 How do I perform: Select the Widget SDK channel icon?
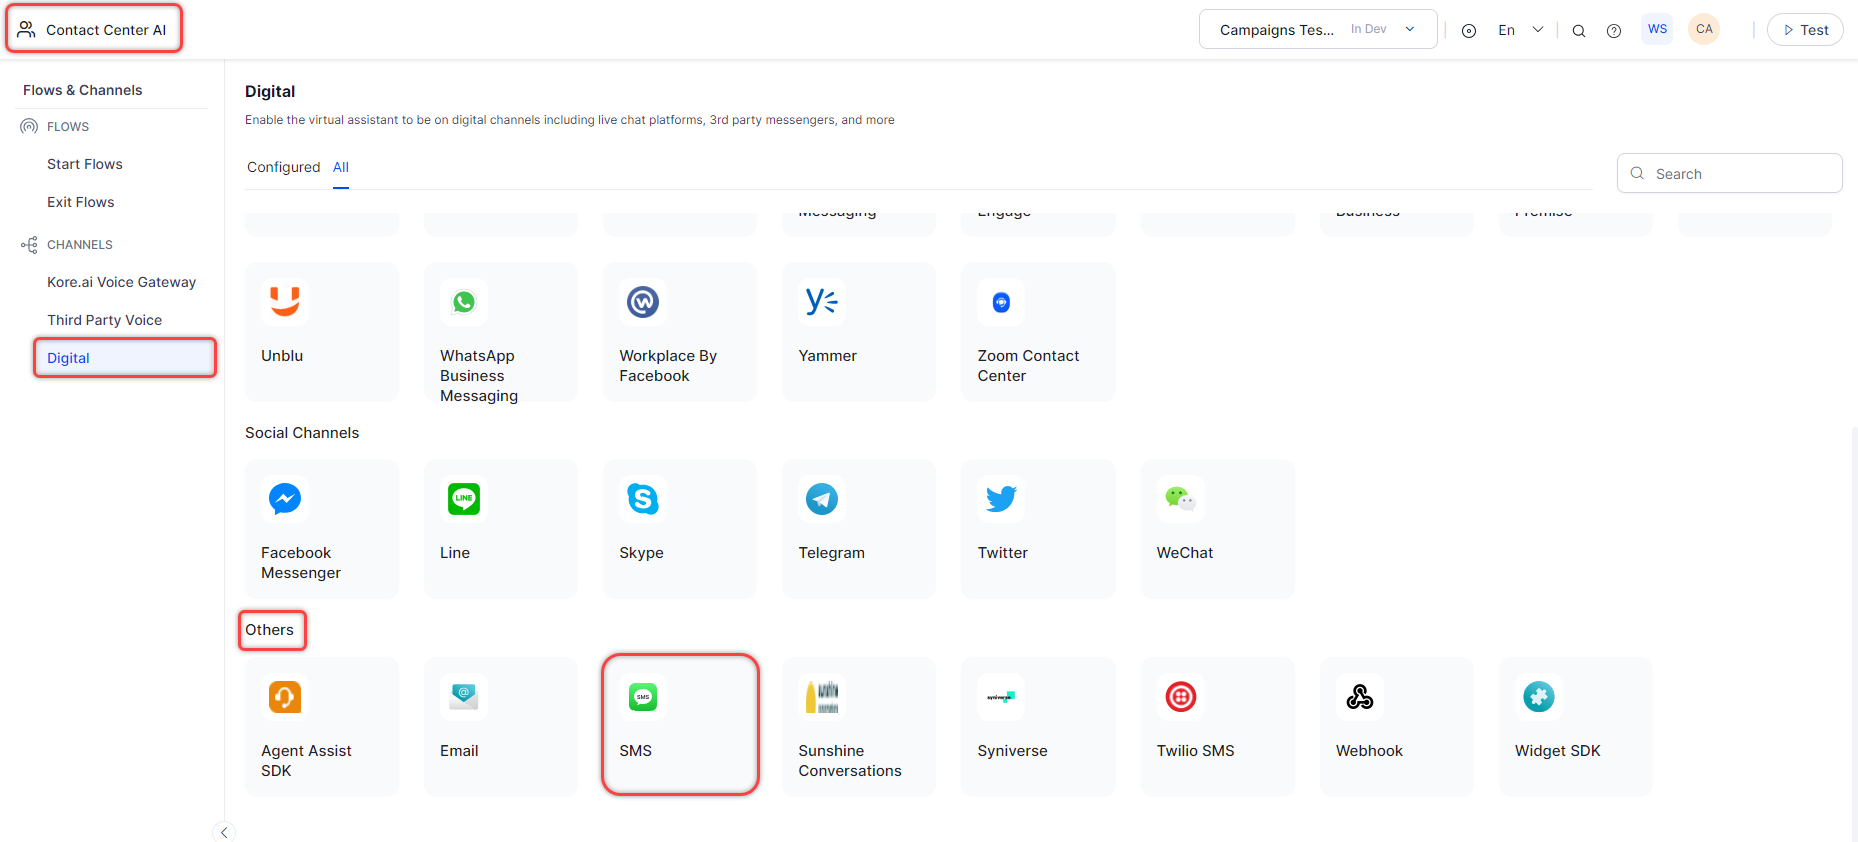(x=1538, y=697)
